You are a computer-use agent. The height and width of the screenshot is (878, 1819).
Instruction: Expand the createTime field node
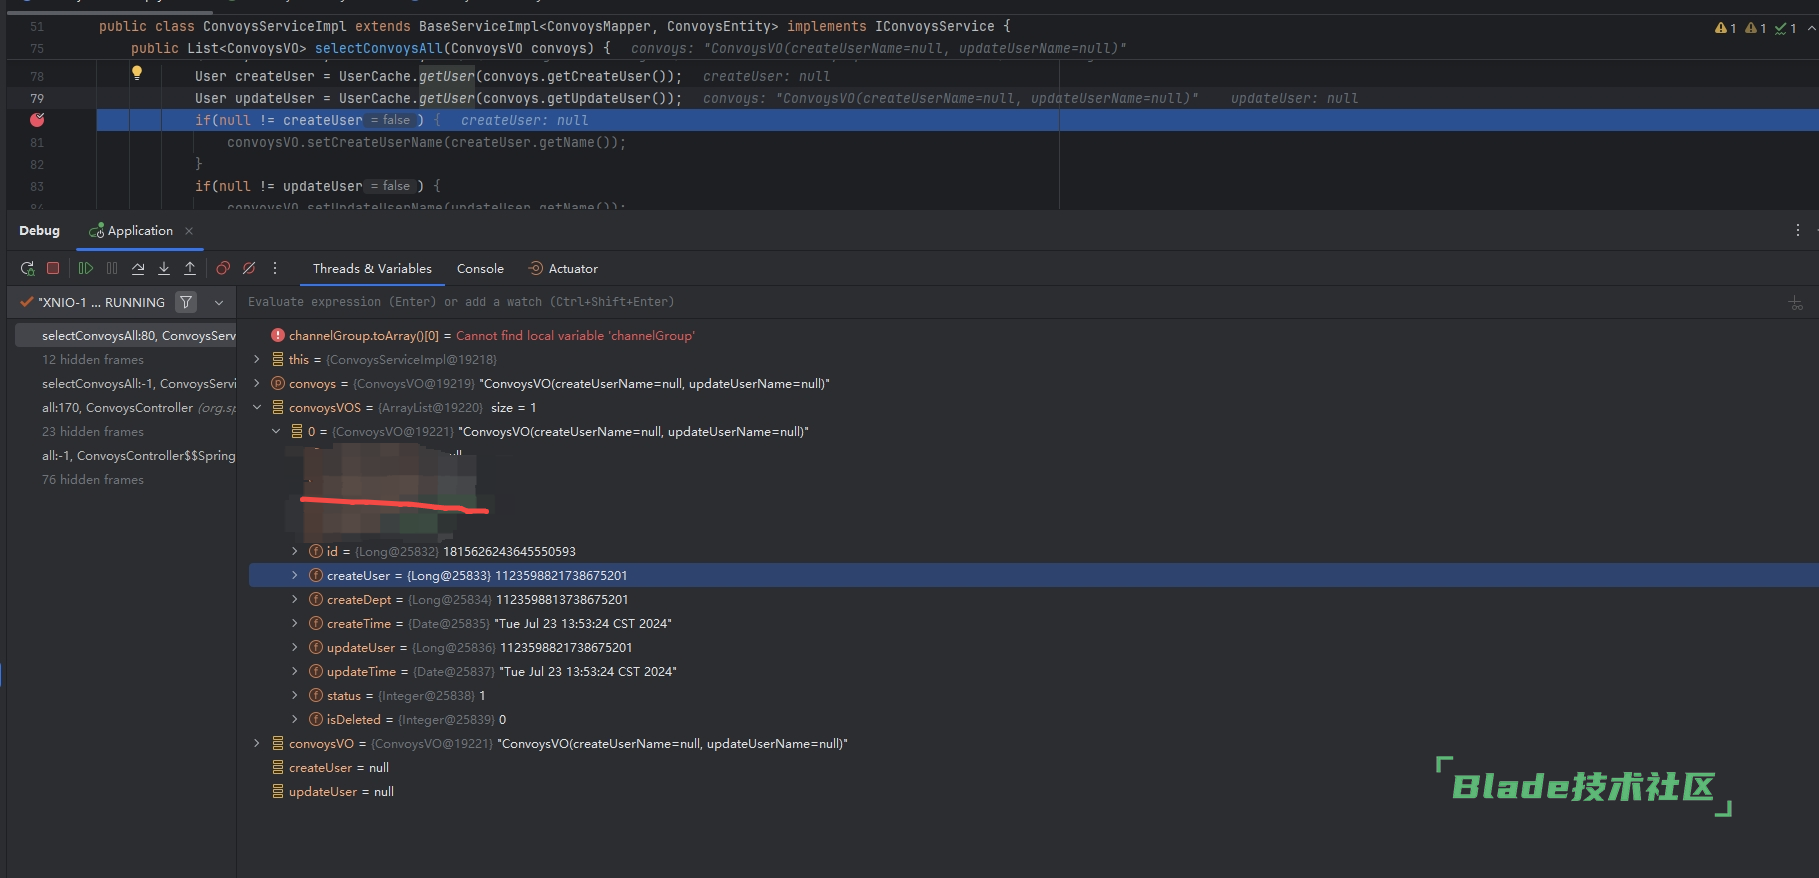pos(294,623)
